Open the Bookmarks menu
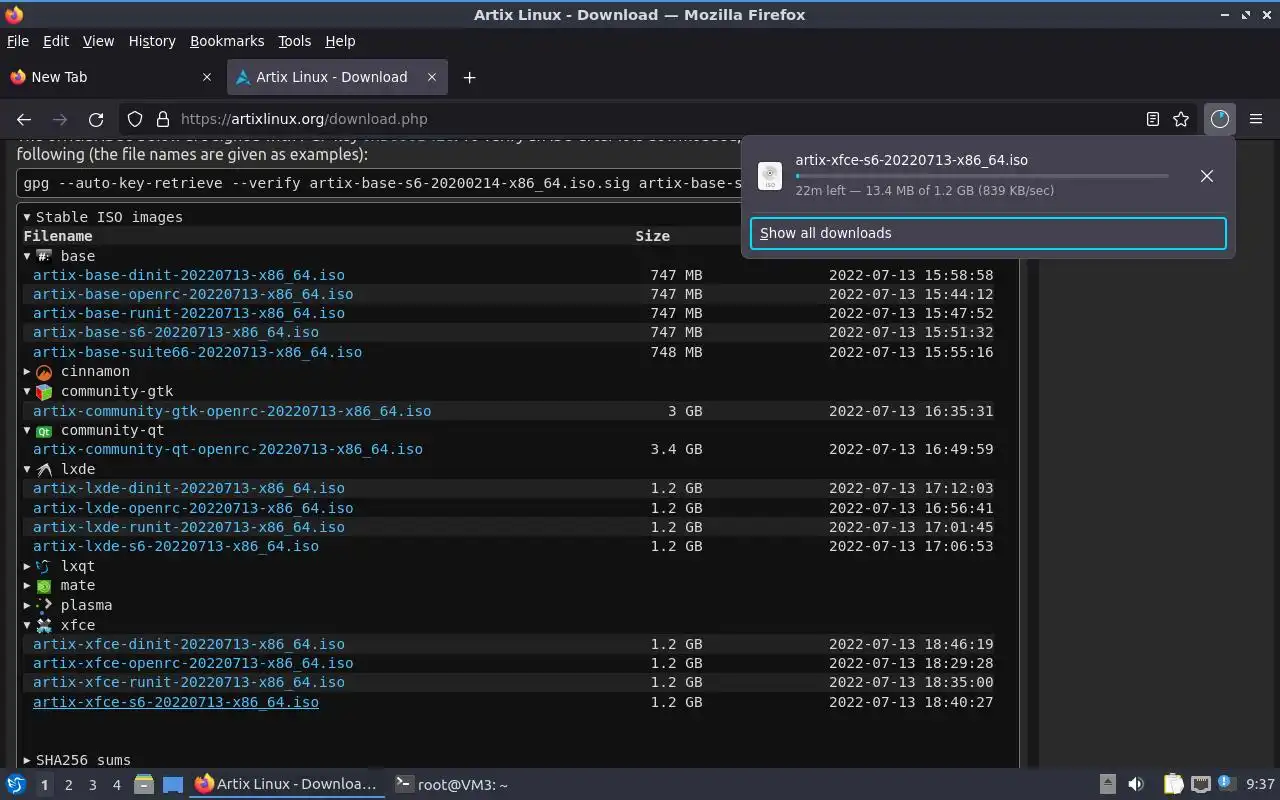The image size is (1280, 800). 227,41
